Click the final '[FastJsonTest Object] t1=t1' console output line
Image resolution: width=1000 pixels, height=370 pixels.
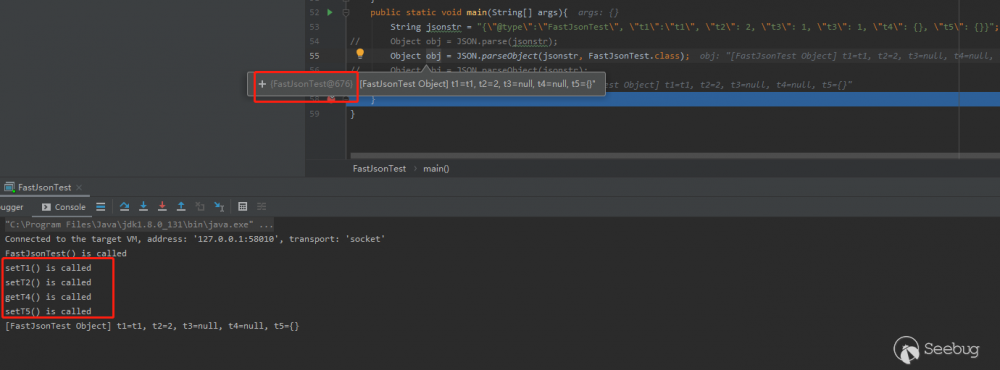(152, 326)
